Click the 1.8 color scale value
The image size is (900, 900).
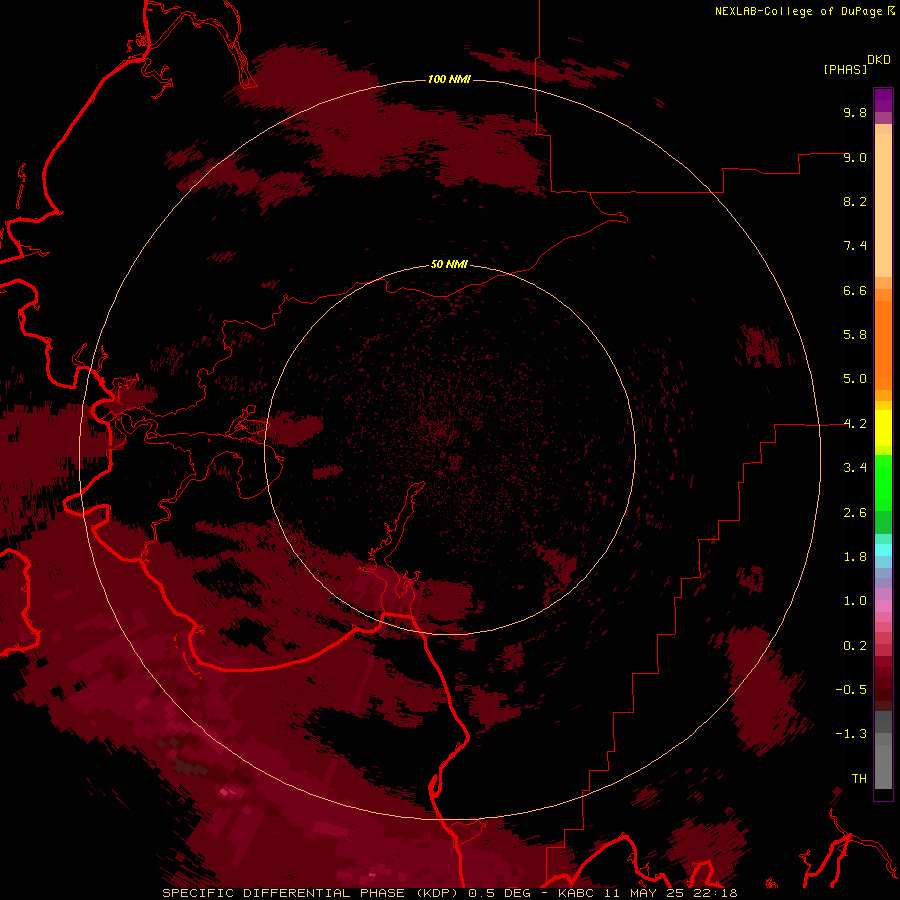[x=855, y=557]
